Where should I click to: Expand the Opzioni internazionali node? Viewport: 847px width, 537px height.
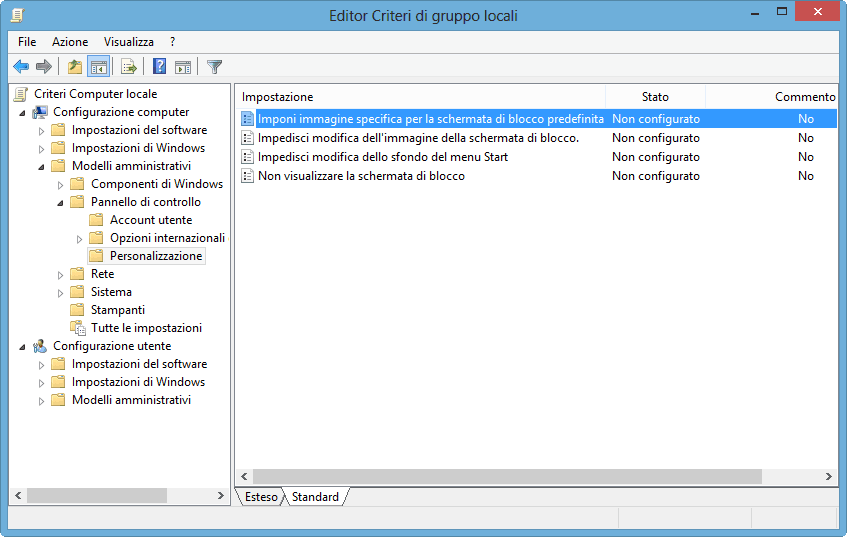click(79, 239)
